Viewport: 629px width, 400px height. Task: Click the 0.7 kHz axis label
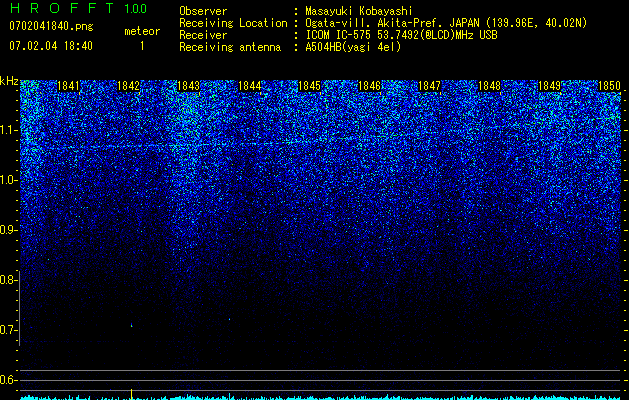click(x=8, y=330)
